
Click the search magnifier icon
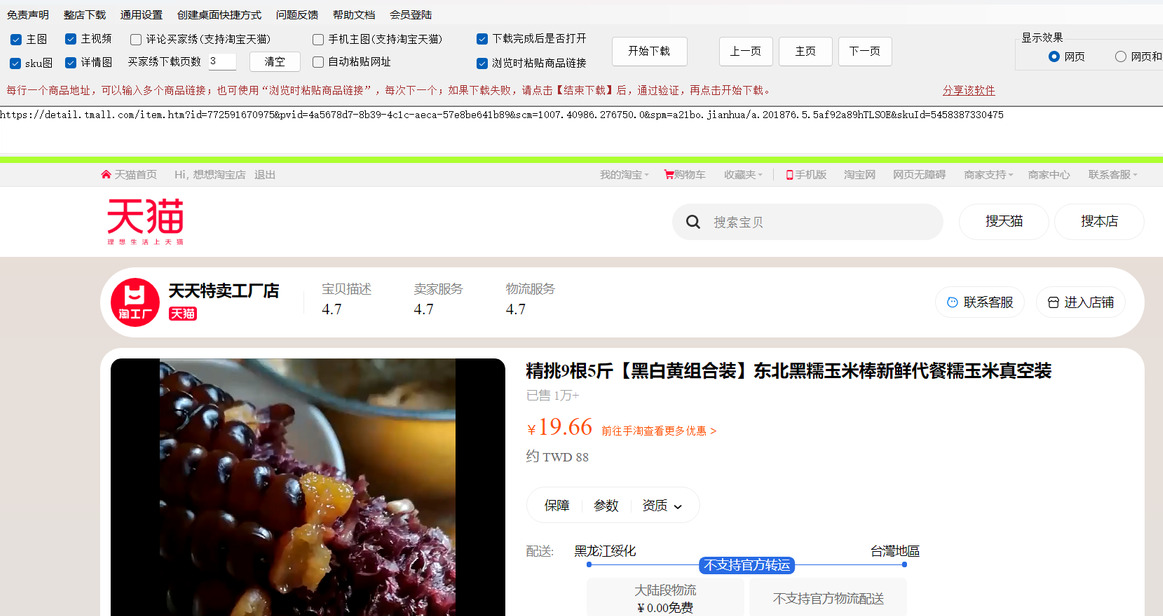point(693,222)
